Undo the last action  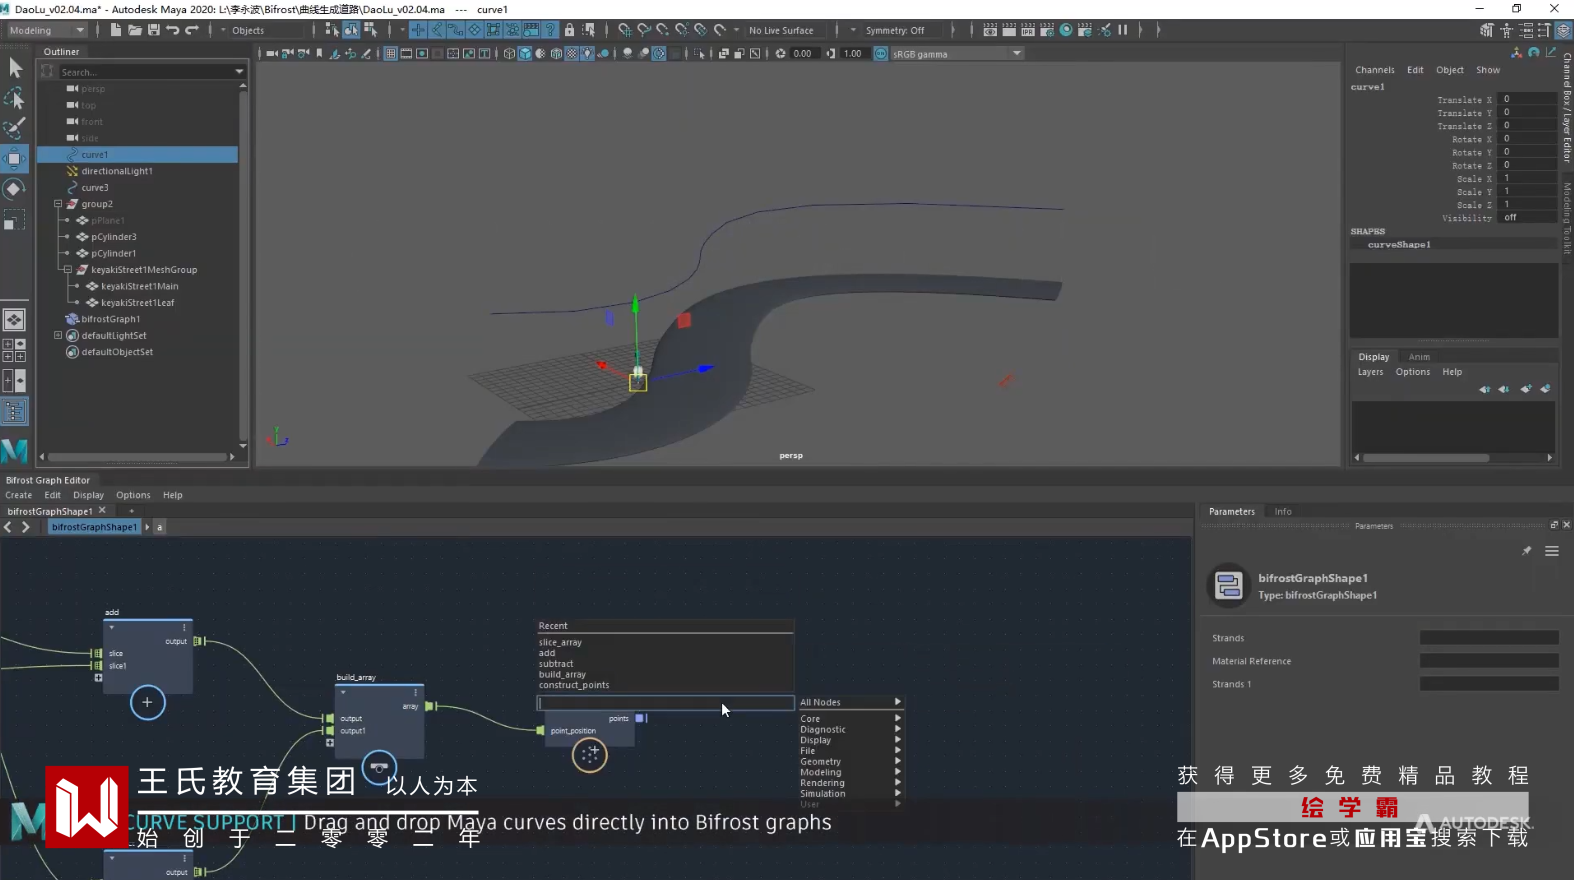pos(173,30)
